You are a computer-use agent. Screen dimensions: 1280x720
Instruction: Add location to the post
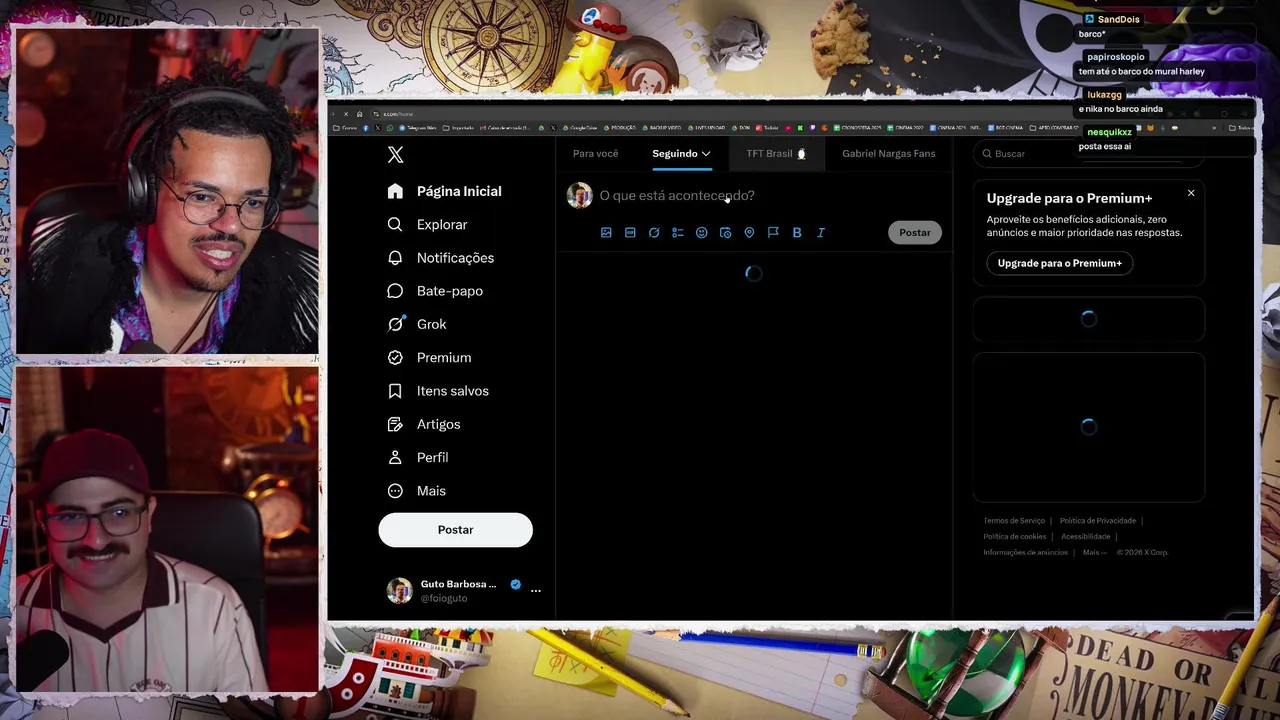749,232
